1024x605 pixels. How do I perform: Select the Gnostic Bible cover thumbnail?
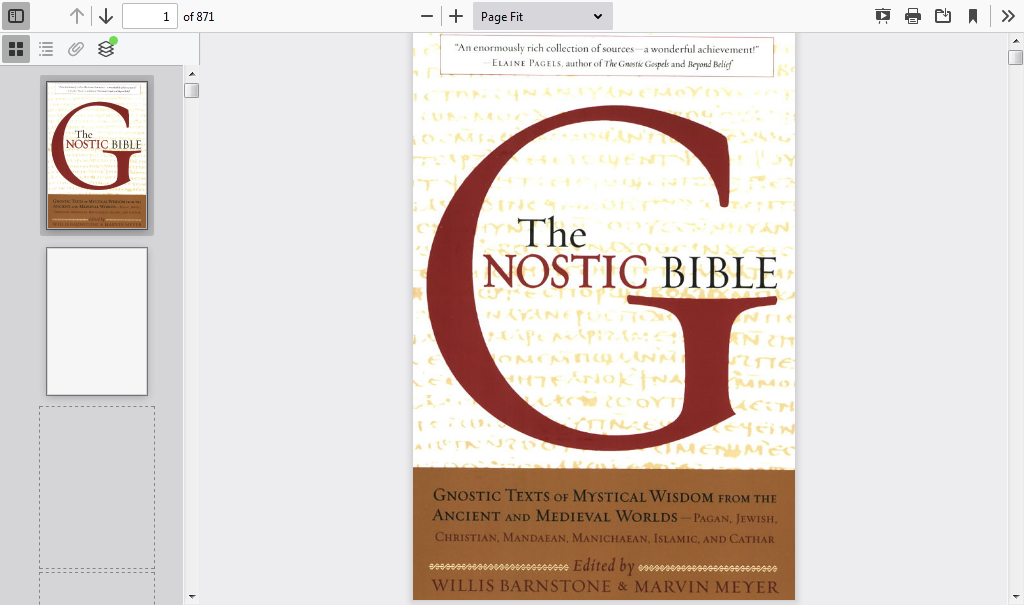pyautogui.click(x=97, y=155)
